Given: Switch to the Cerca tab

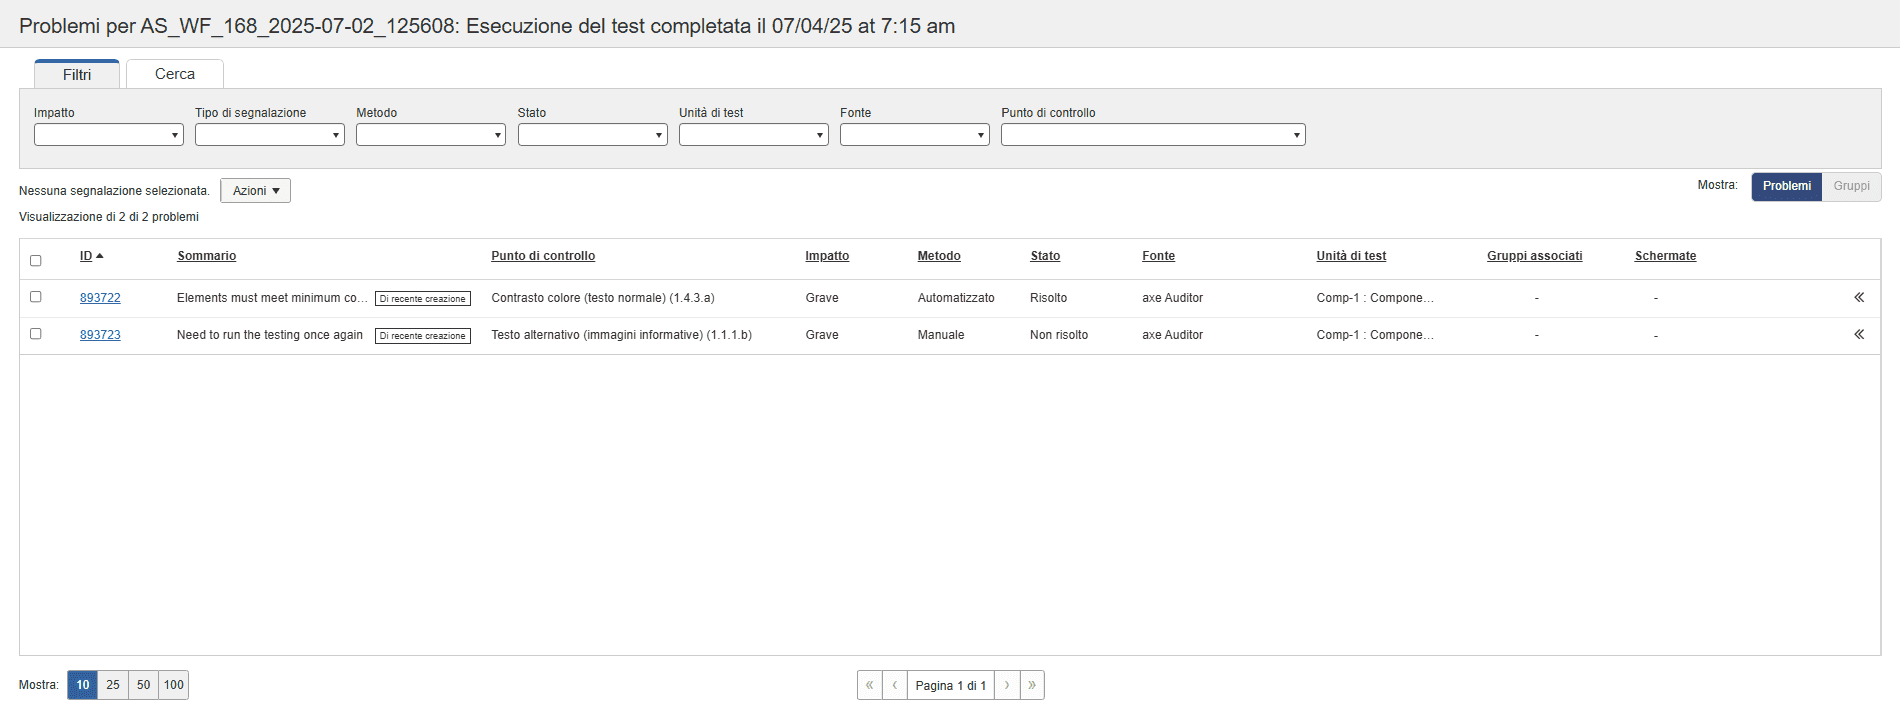Looking at the screenshot, I should (x=175, y=74).
